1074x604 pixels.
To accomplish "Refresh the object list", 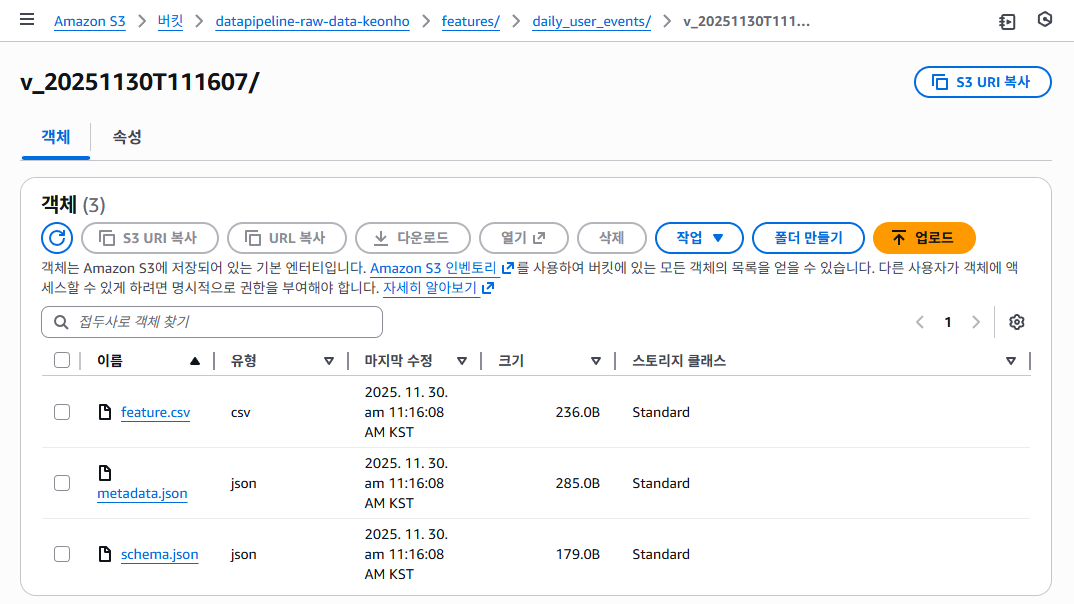I will 57,238.
